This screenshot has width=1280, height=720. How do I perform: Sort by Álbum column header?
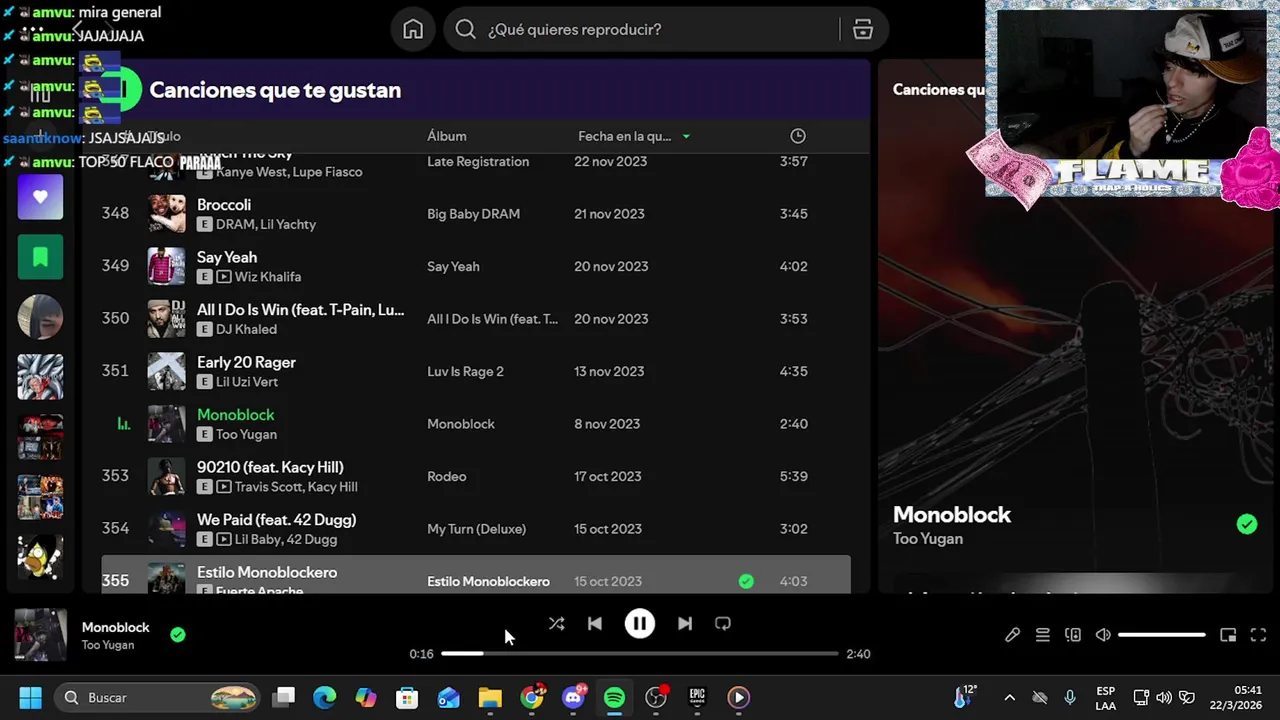(x=447, y=136)
